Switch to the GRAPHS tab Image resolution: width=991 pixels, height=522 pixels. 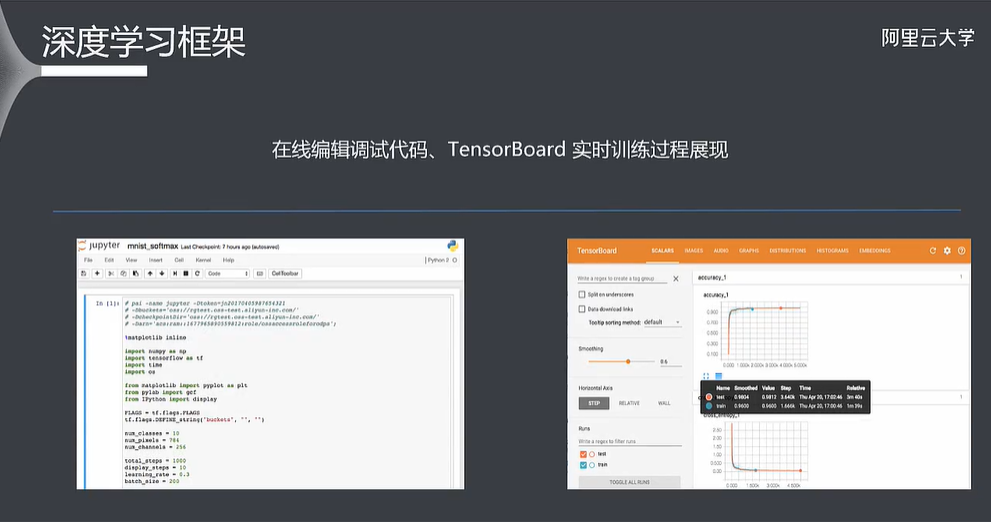pyautogui.click(x=749, y=251)
